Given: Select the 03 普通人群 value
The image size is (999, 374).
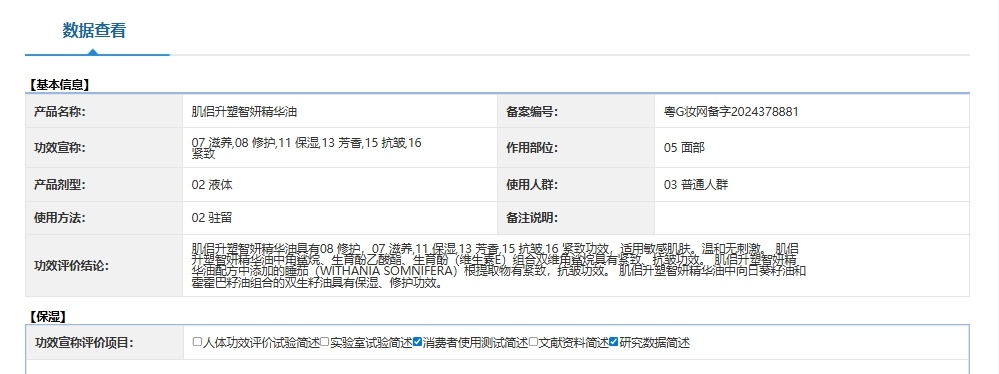Looking at the screenshot, I should click(x=696, y=185).
